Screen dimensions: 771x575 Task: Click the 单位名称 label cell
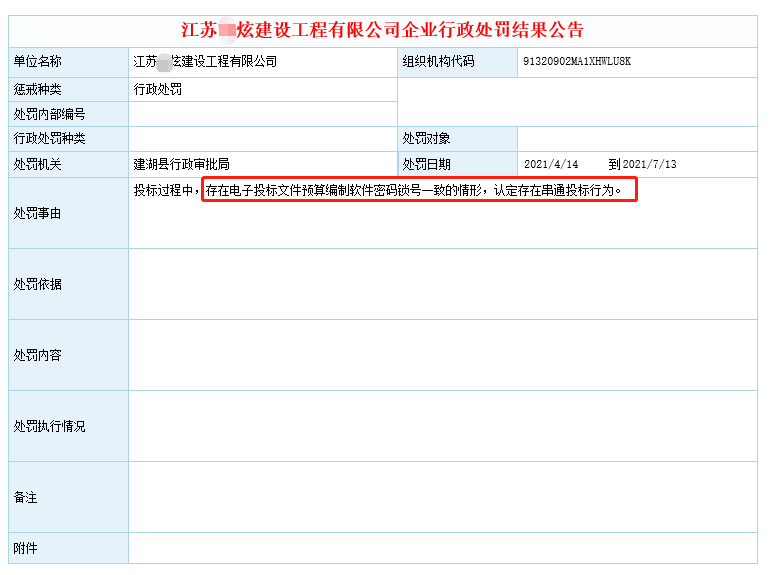pos(37,62)
